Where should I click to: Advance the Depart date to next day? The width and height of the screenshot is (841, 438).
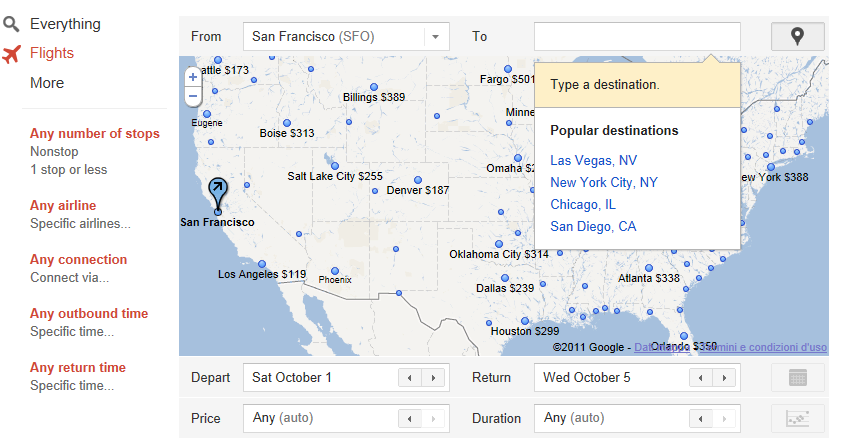433,378
